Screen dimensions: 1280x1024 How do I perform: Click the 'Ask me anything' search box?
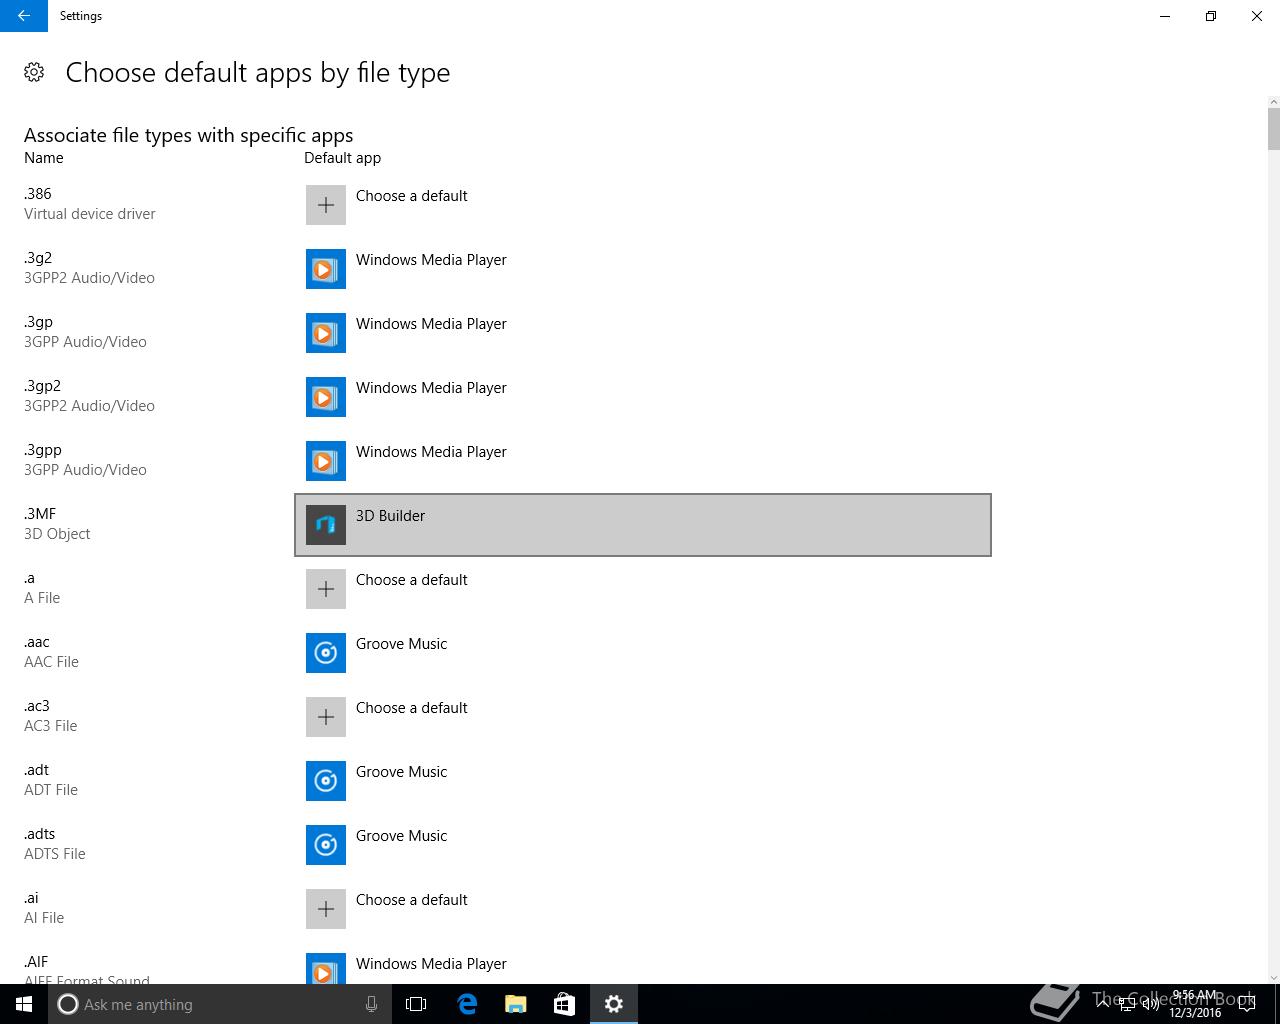pos(220,1004)
